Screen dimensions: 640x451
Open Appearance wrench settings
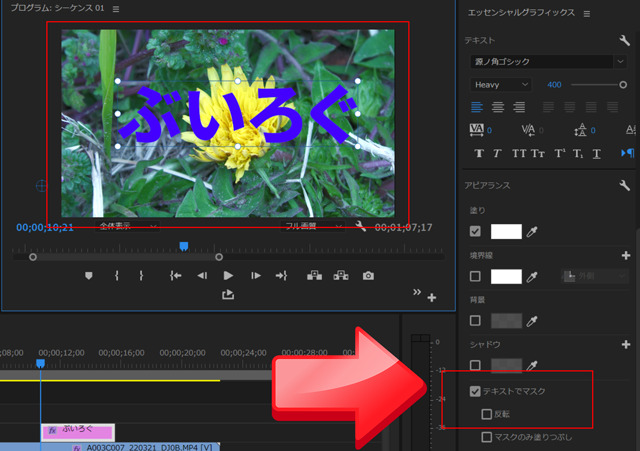click(x=624, y=185)
